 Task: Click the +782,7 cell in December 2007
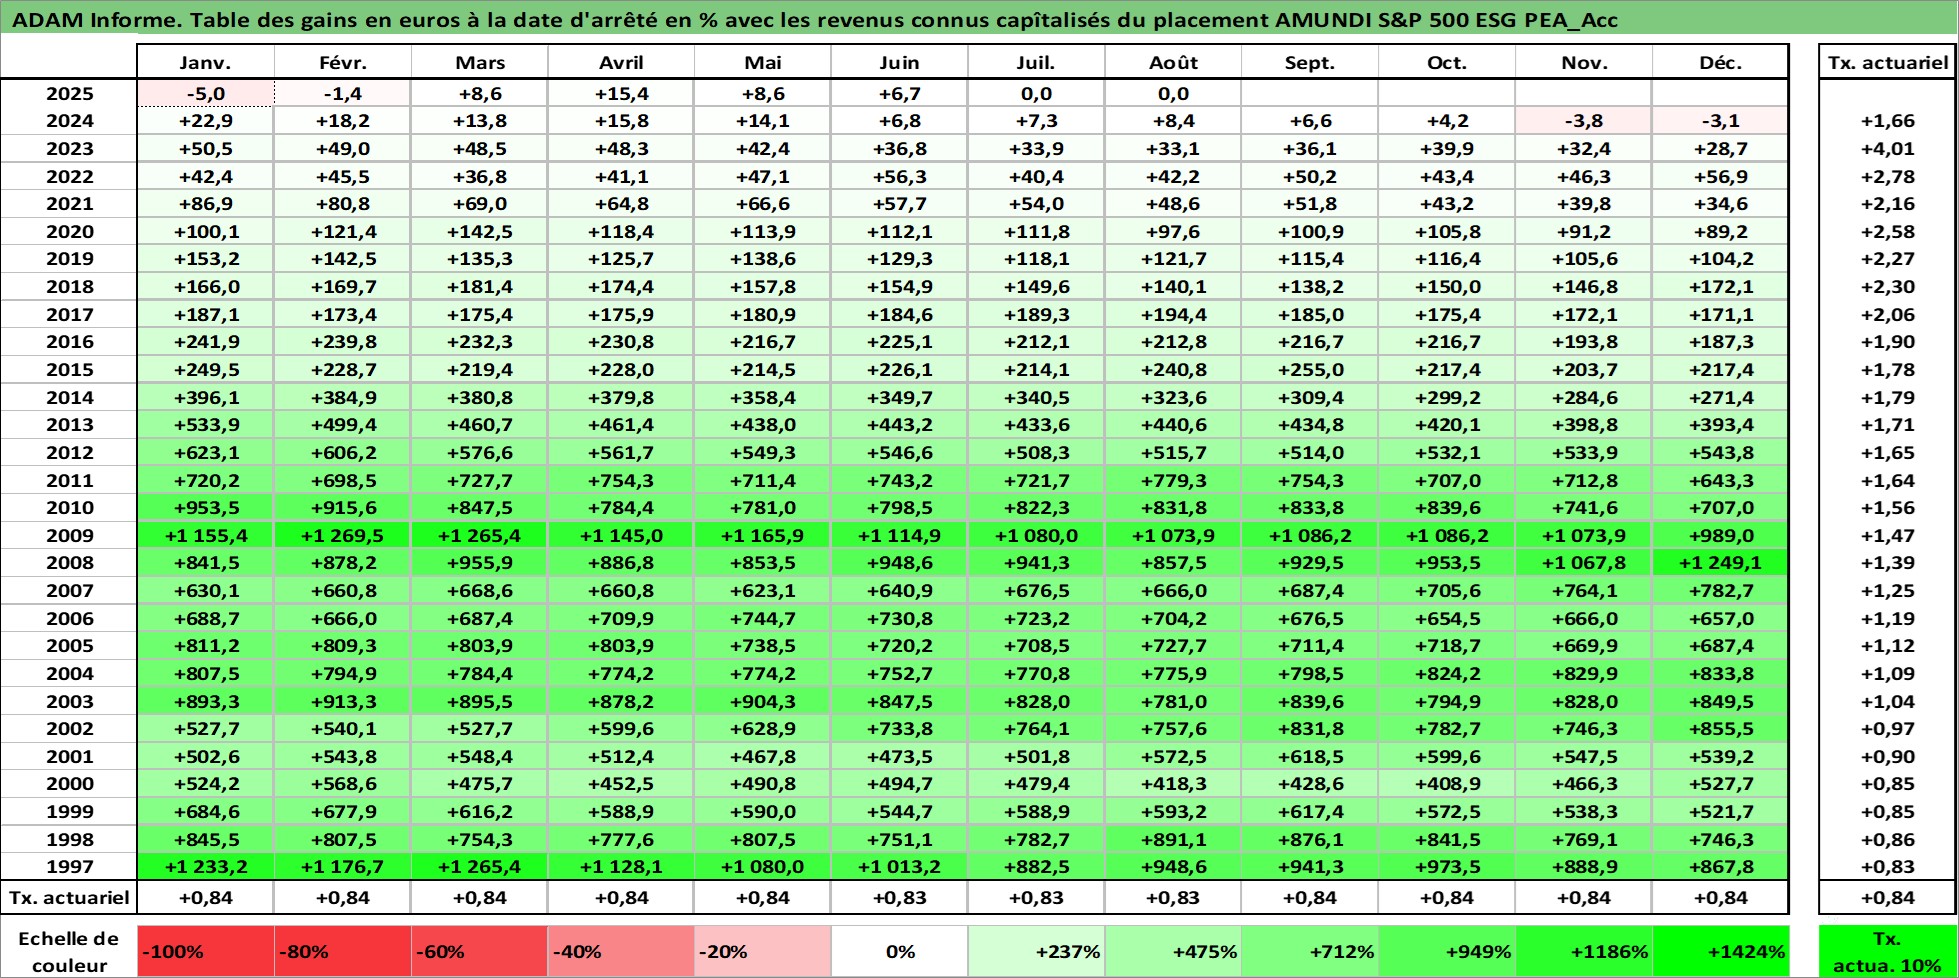(1720, 591)
